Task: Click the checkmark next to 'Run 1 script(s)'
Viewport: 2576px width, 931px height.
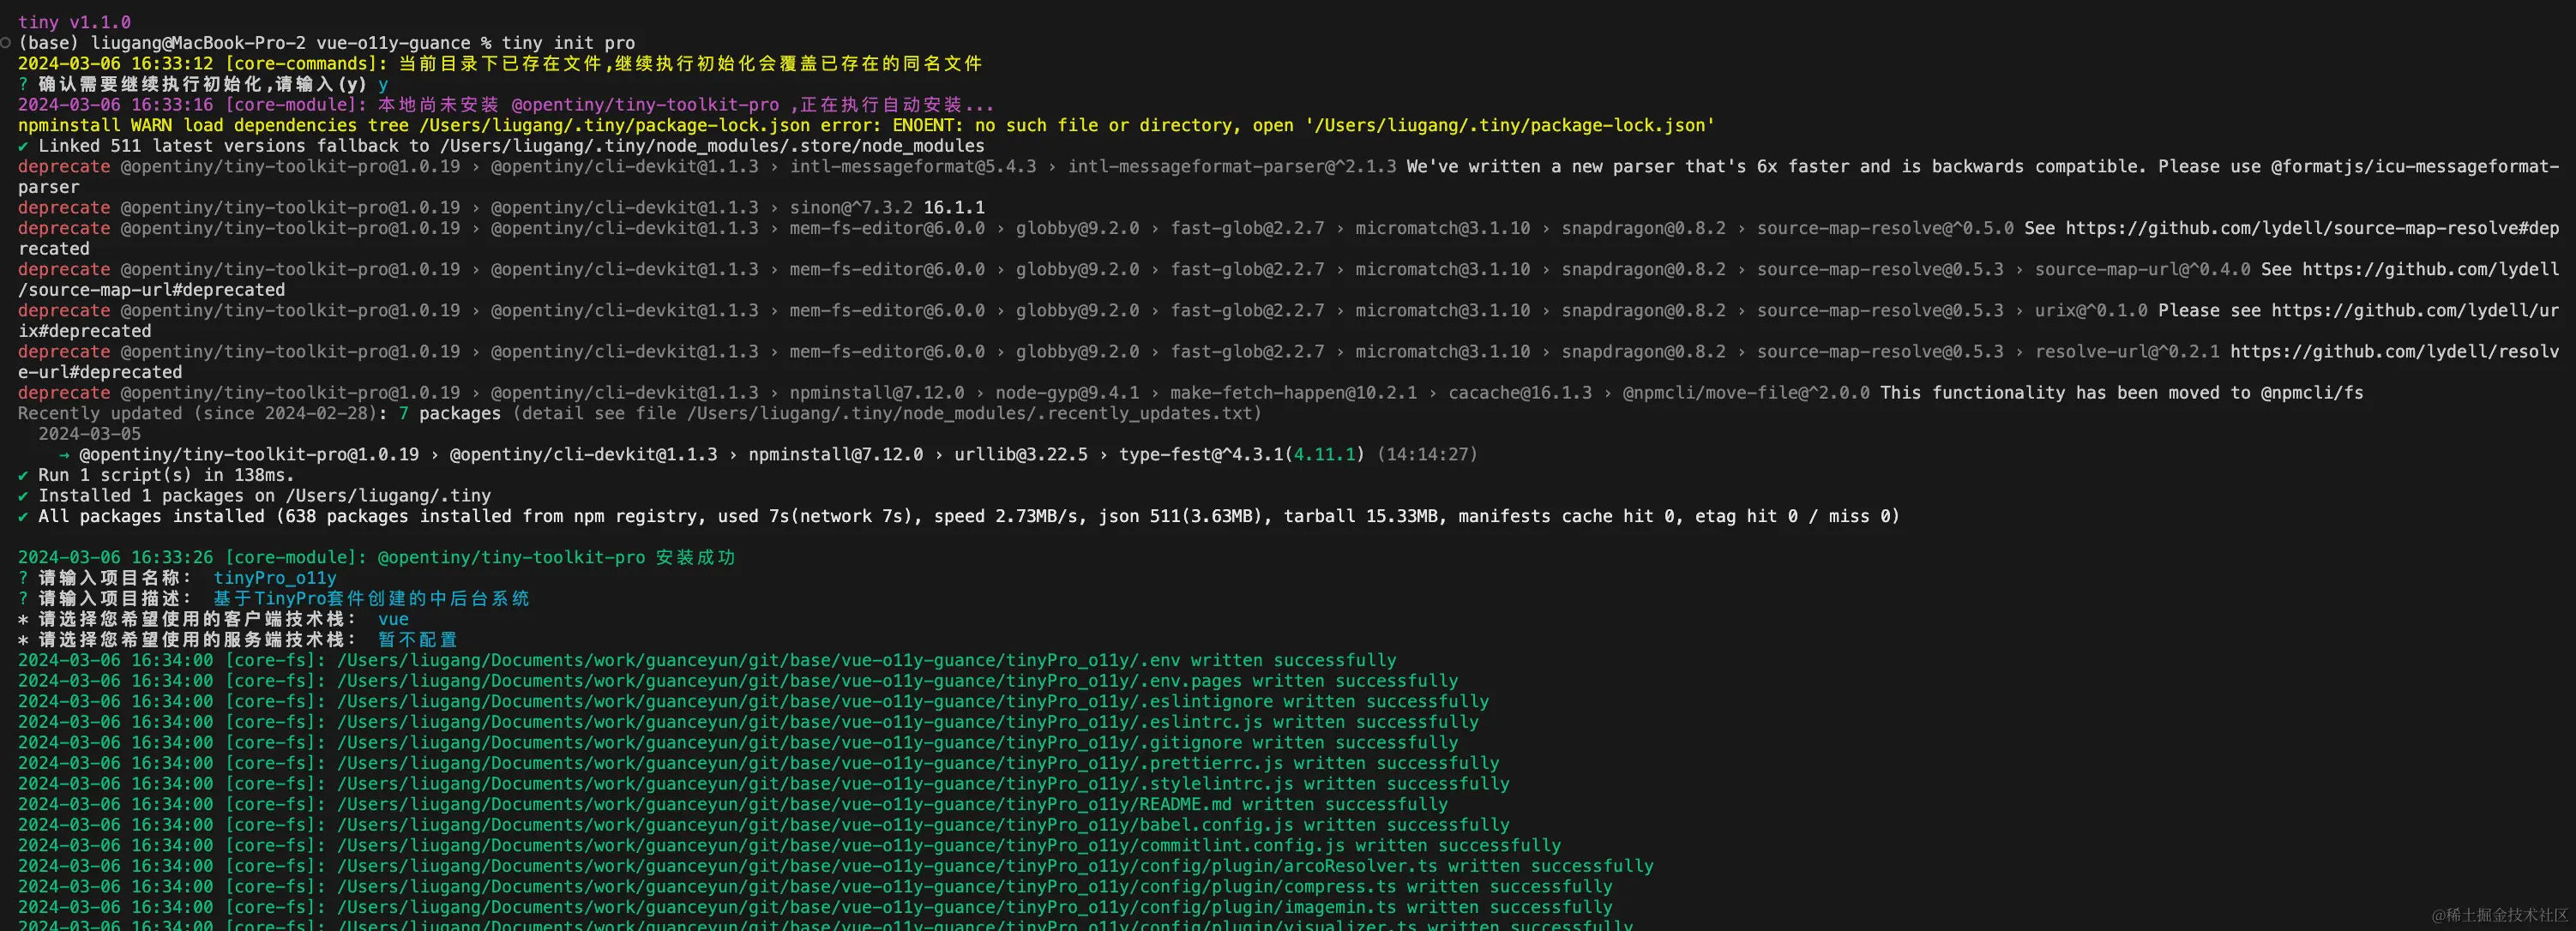Action: [x=23, y=475]
